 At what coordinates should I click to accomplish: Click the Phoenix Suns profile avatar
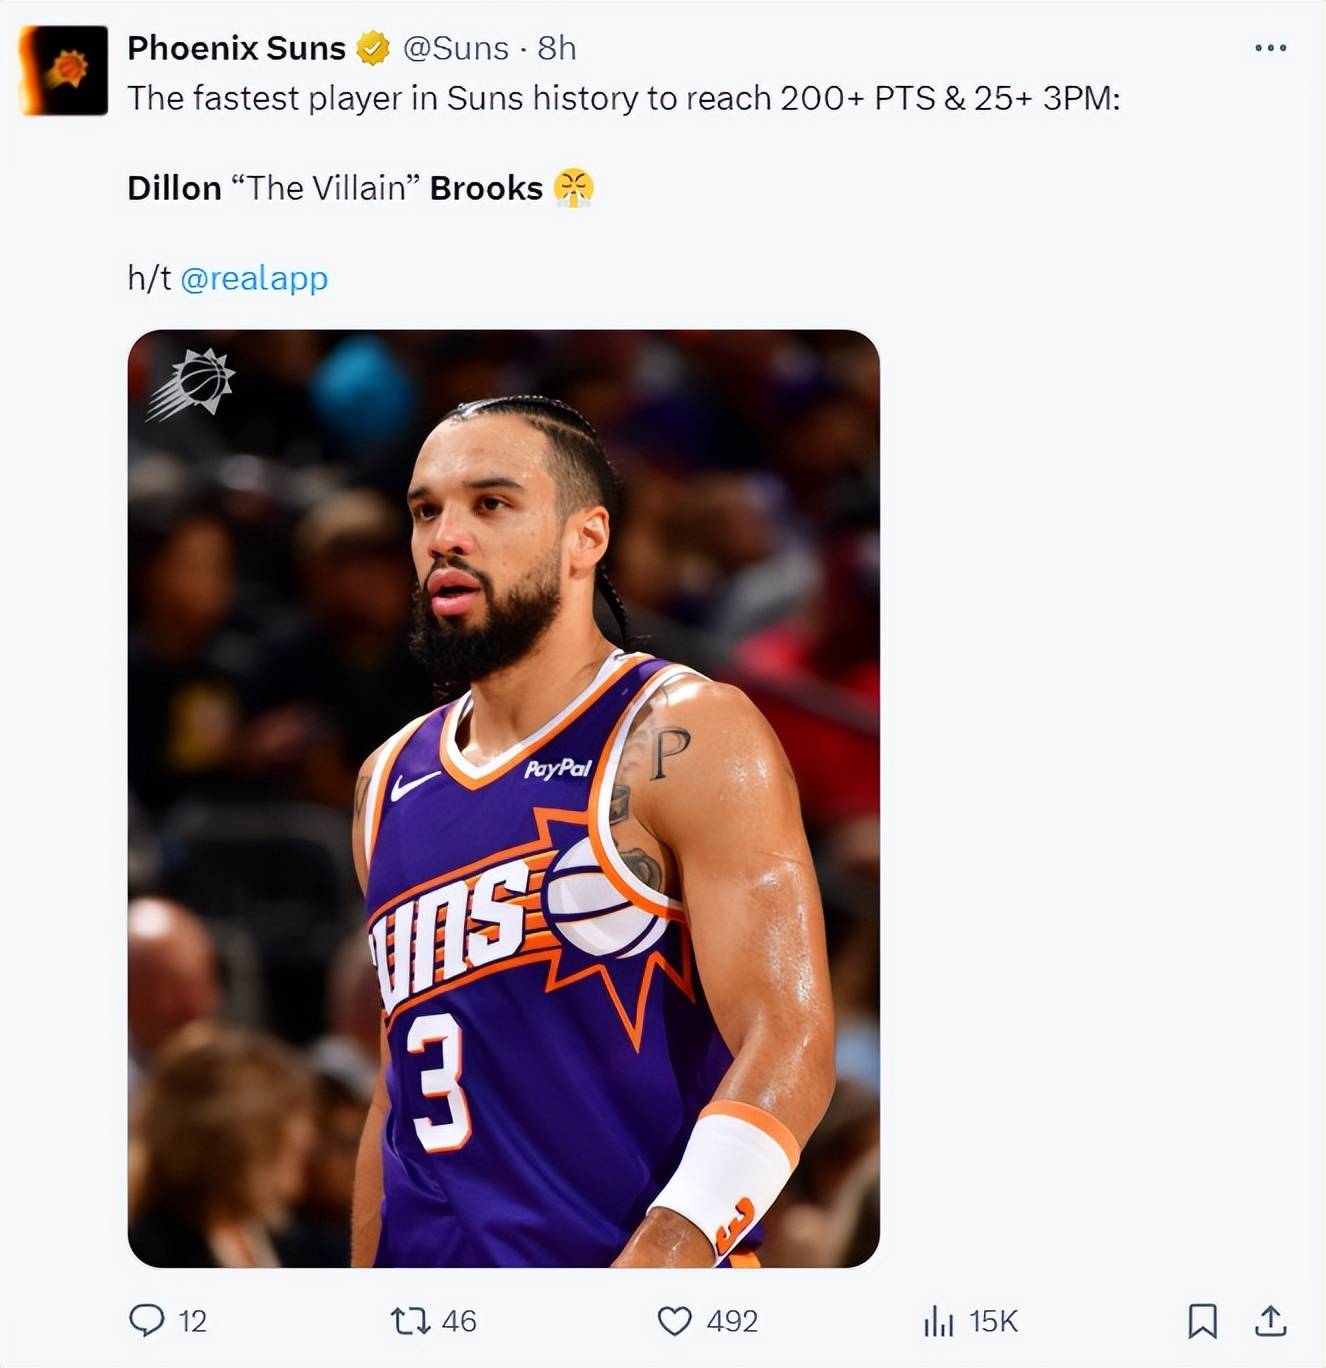tap(64, 70)
